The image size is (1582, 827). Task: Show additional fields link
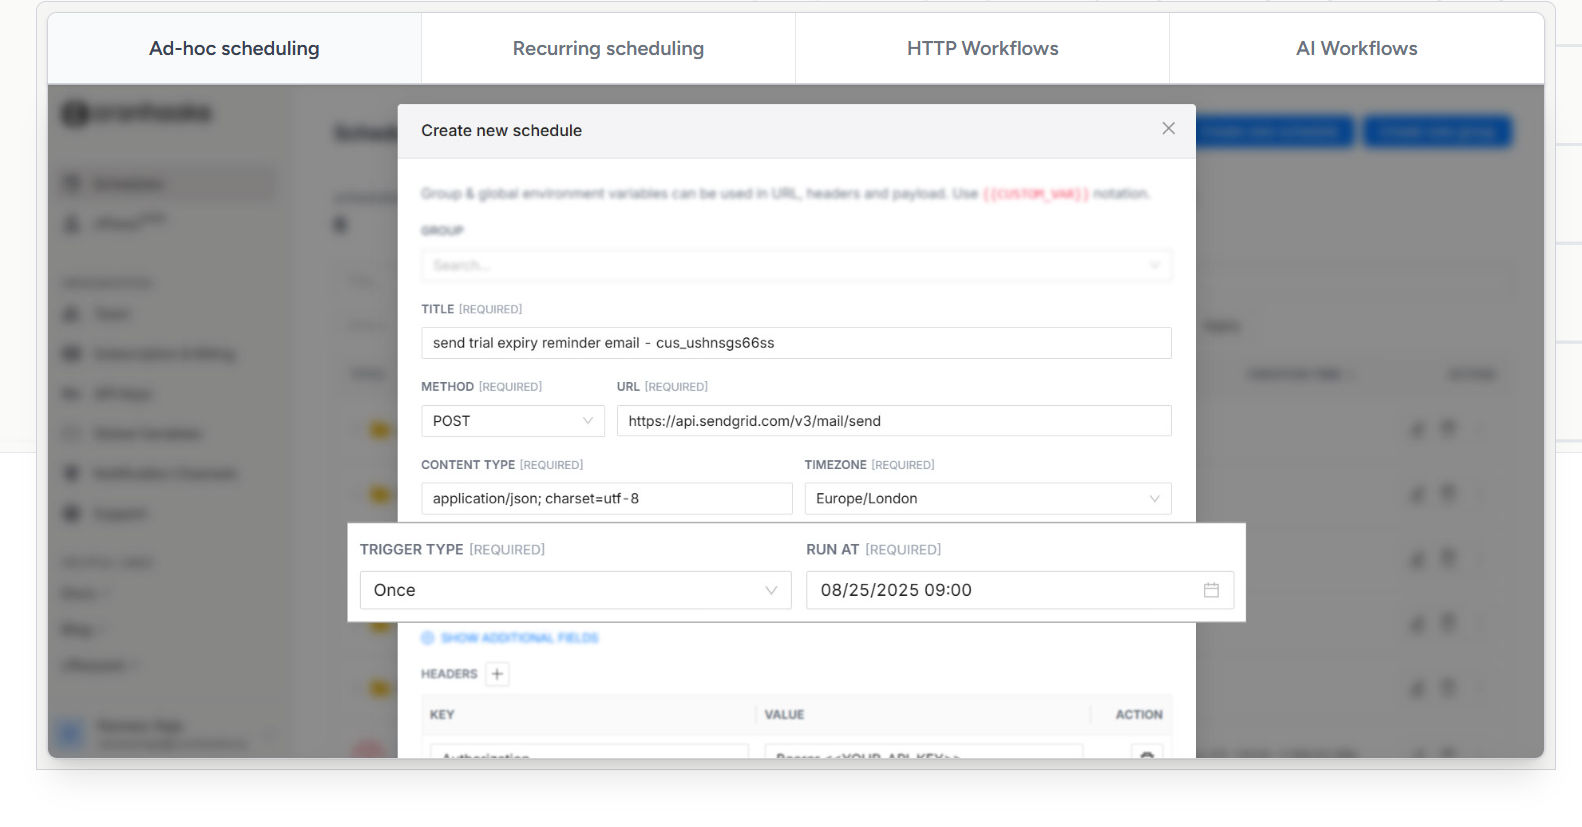pyautogui.click(x=510, y=638)
